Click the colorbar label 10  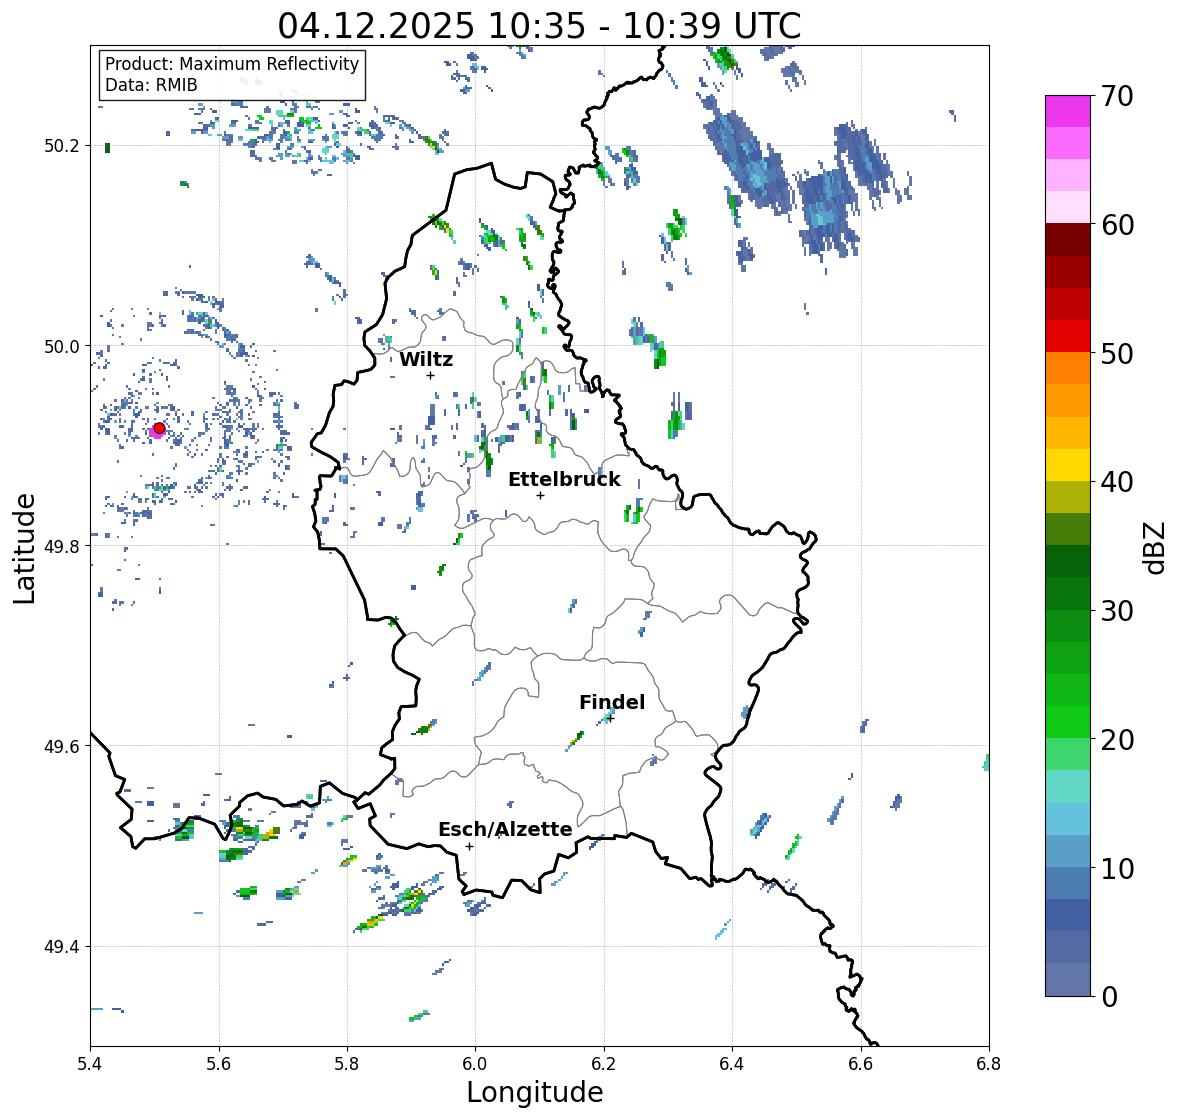coord(1117,868)
